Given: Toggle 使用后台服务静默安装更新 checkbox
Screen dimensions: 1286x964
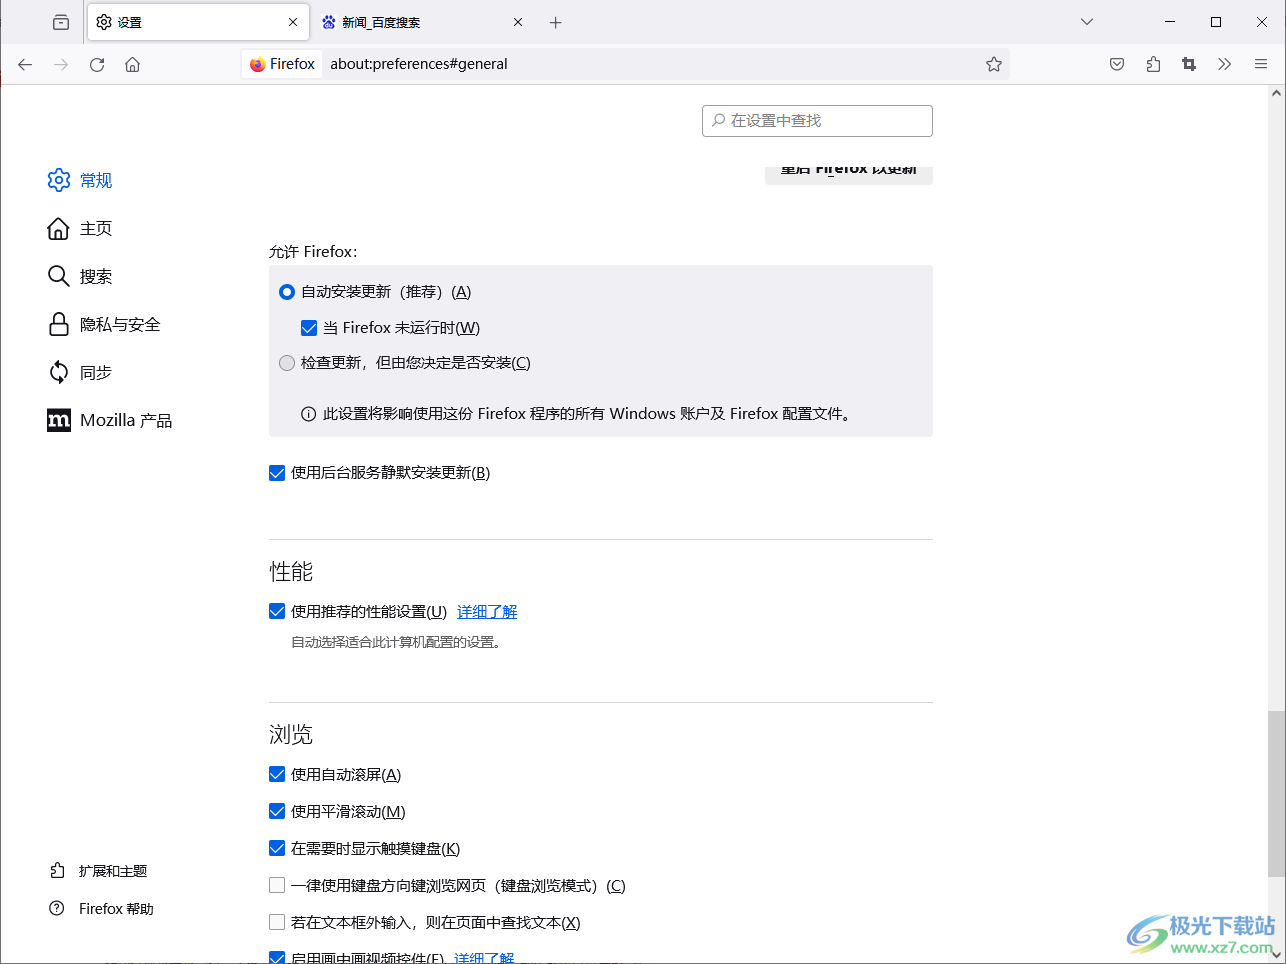Looking at the screenshot, I should point(277,473).
